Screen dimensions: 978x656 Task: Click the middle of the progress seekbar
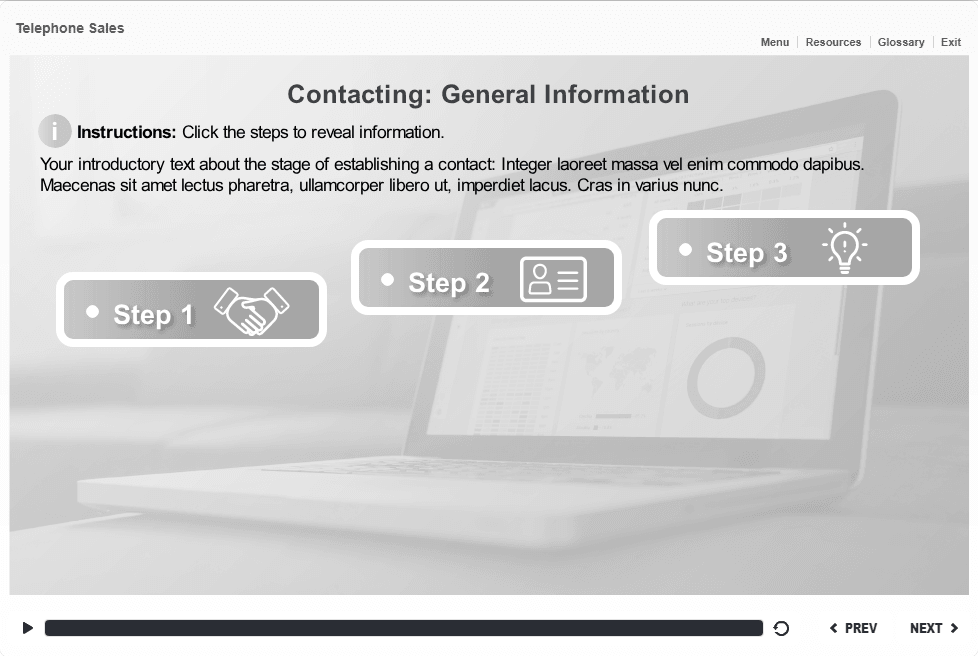[x=403, y=628]
